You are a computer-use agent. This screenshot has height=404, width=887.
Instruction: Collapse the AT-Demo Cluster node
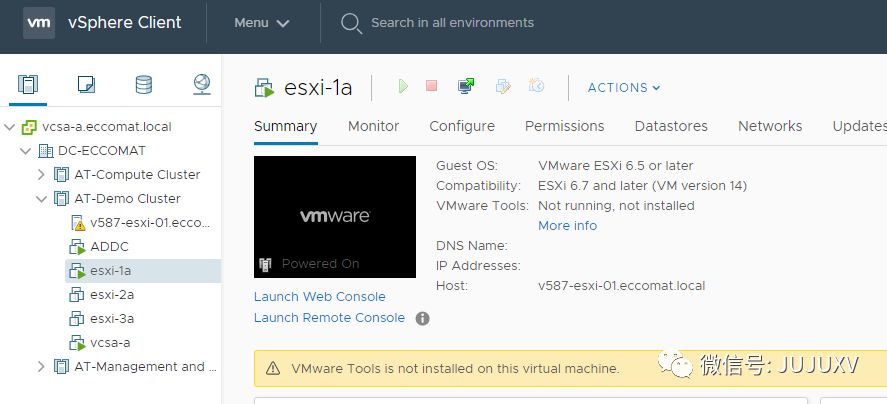(41, 199)
